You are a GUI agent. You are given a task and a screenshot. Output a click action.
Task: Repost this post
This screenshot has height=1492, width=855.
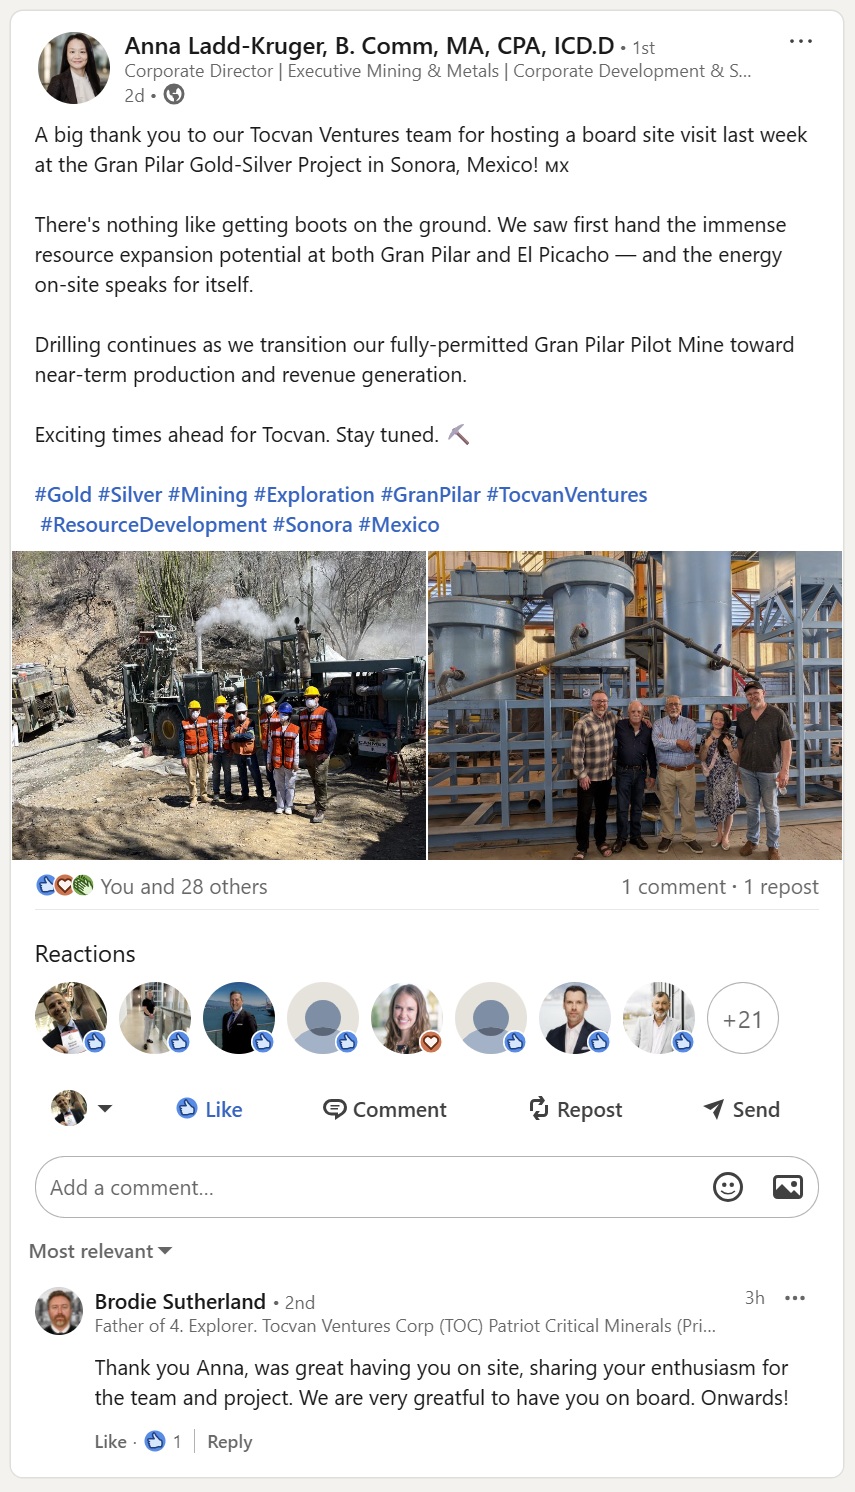(575, 1109)
